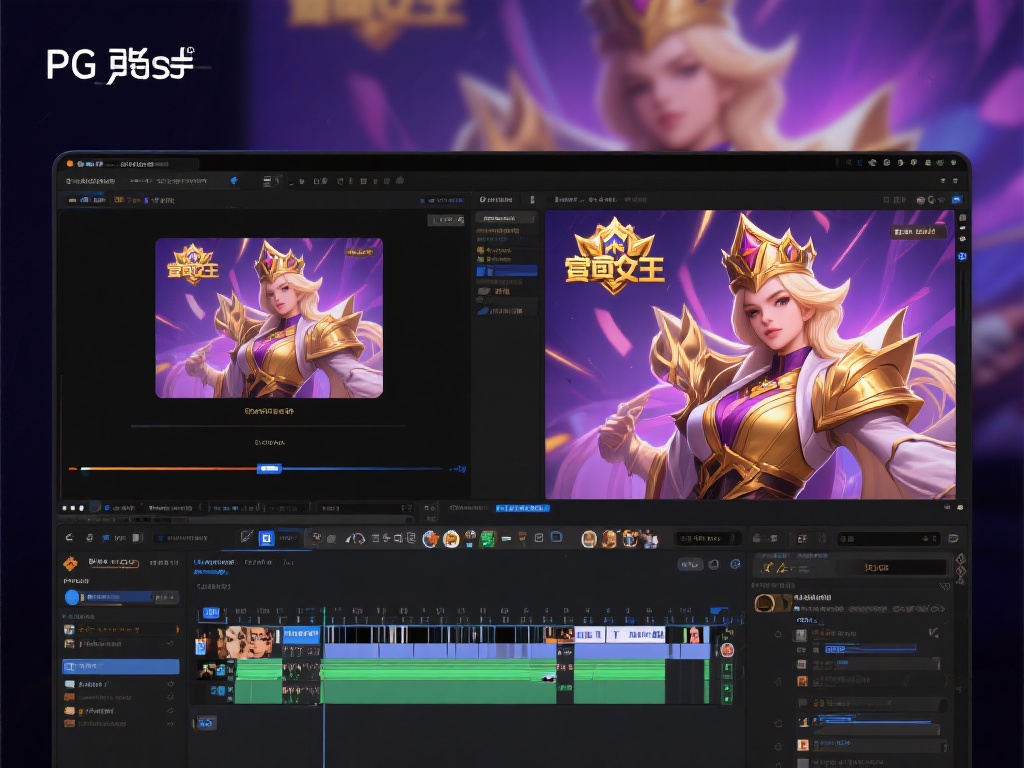The width and height of the screenshot is (1024, 768).
Task: Toggle the lower green audio track header icon
Action: (x=216, y=690)
